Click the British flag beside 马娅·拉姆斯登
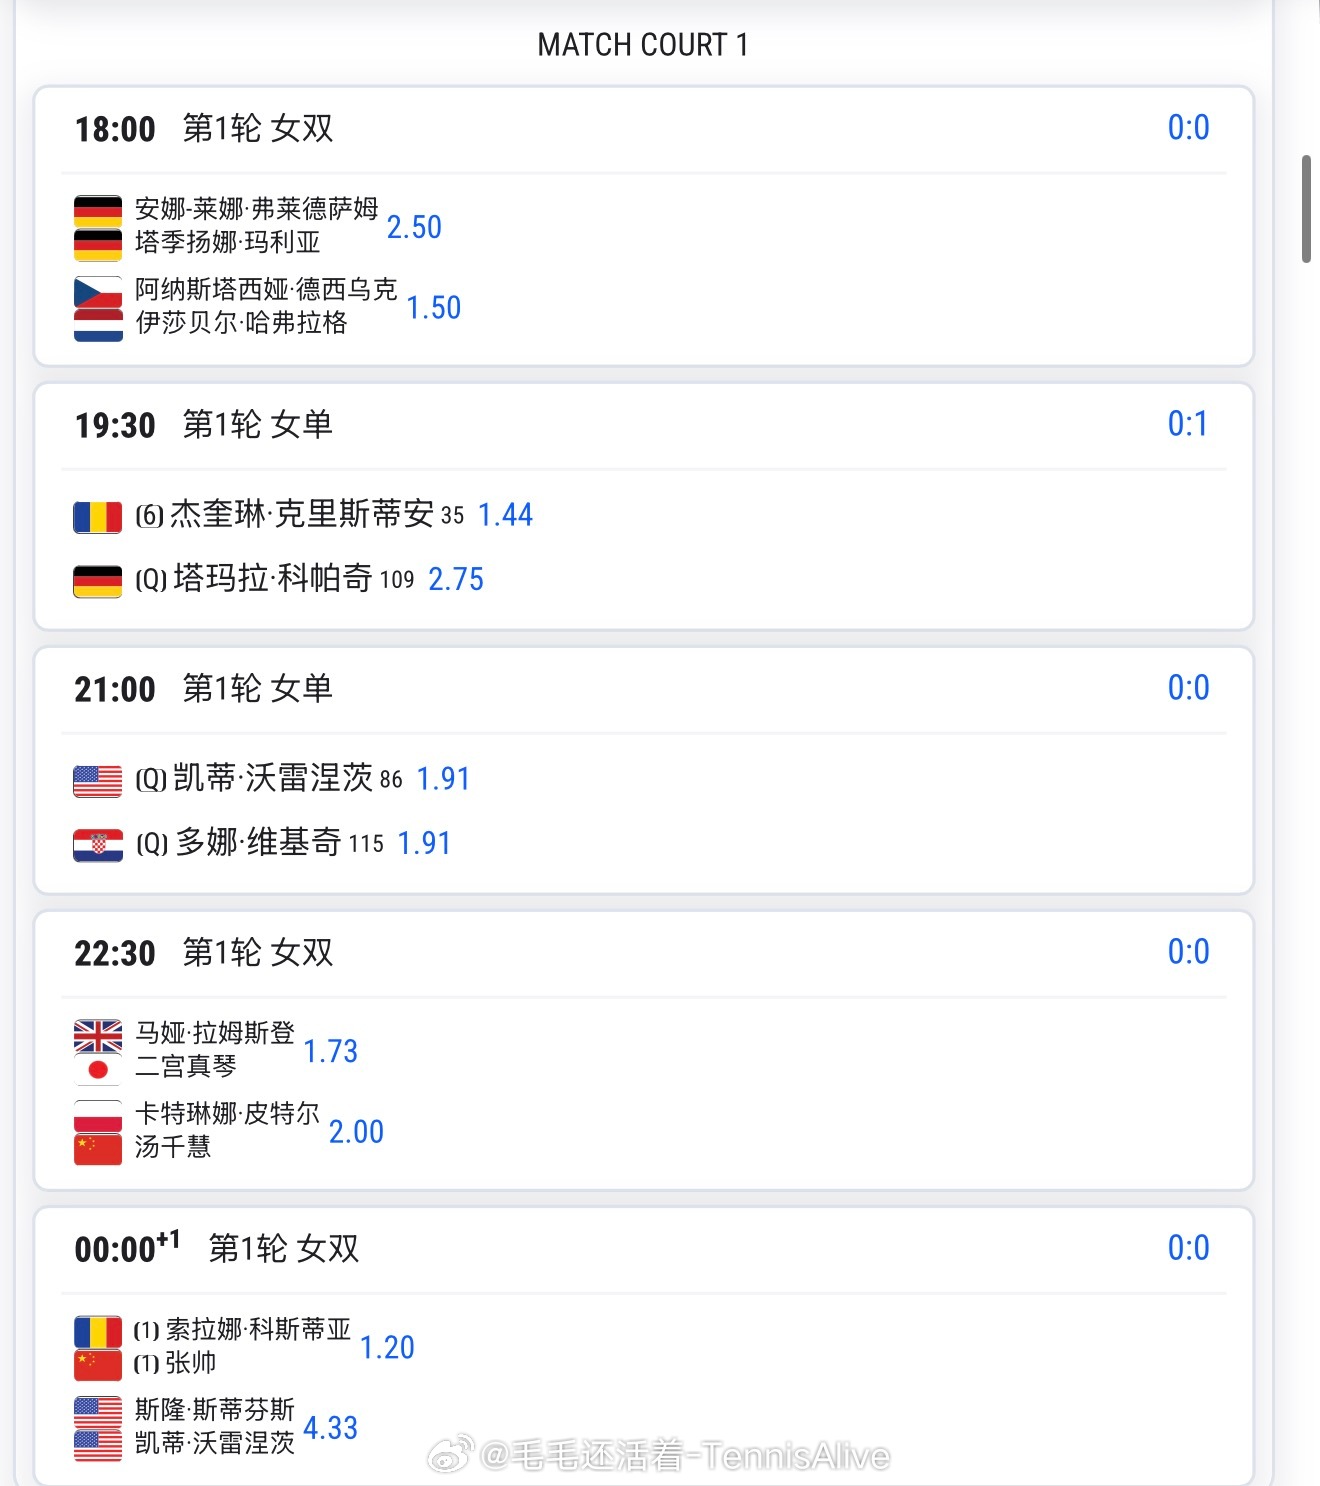1320x1486 pixels. click(98, 1035)
